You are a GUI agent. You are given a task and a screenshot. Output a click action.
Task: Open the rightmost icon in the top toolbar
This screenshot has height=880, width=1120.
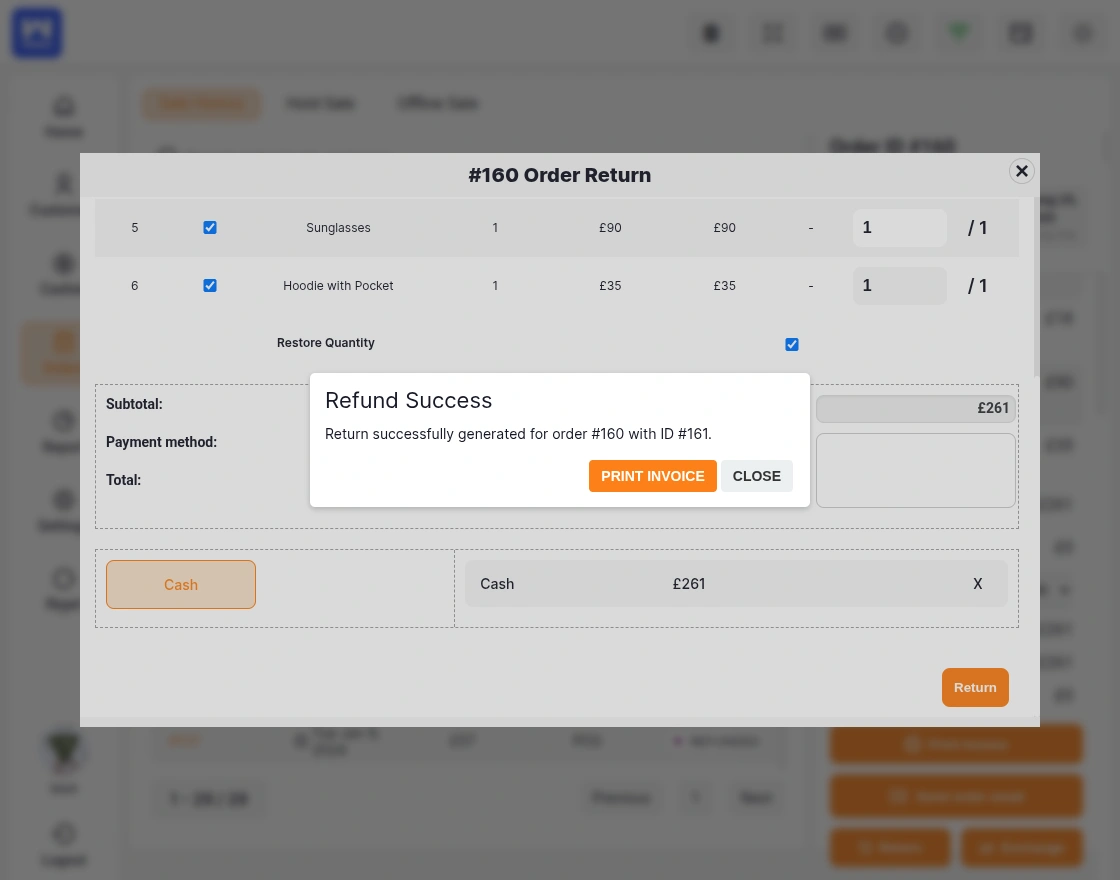[x=1082, y=33]
